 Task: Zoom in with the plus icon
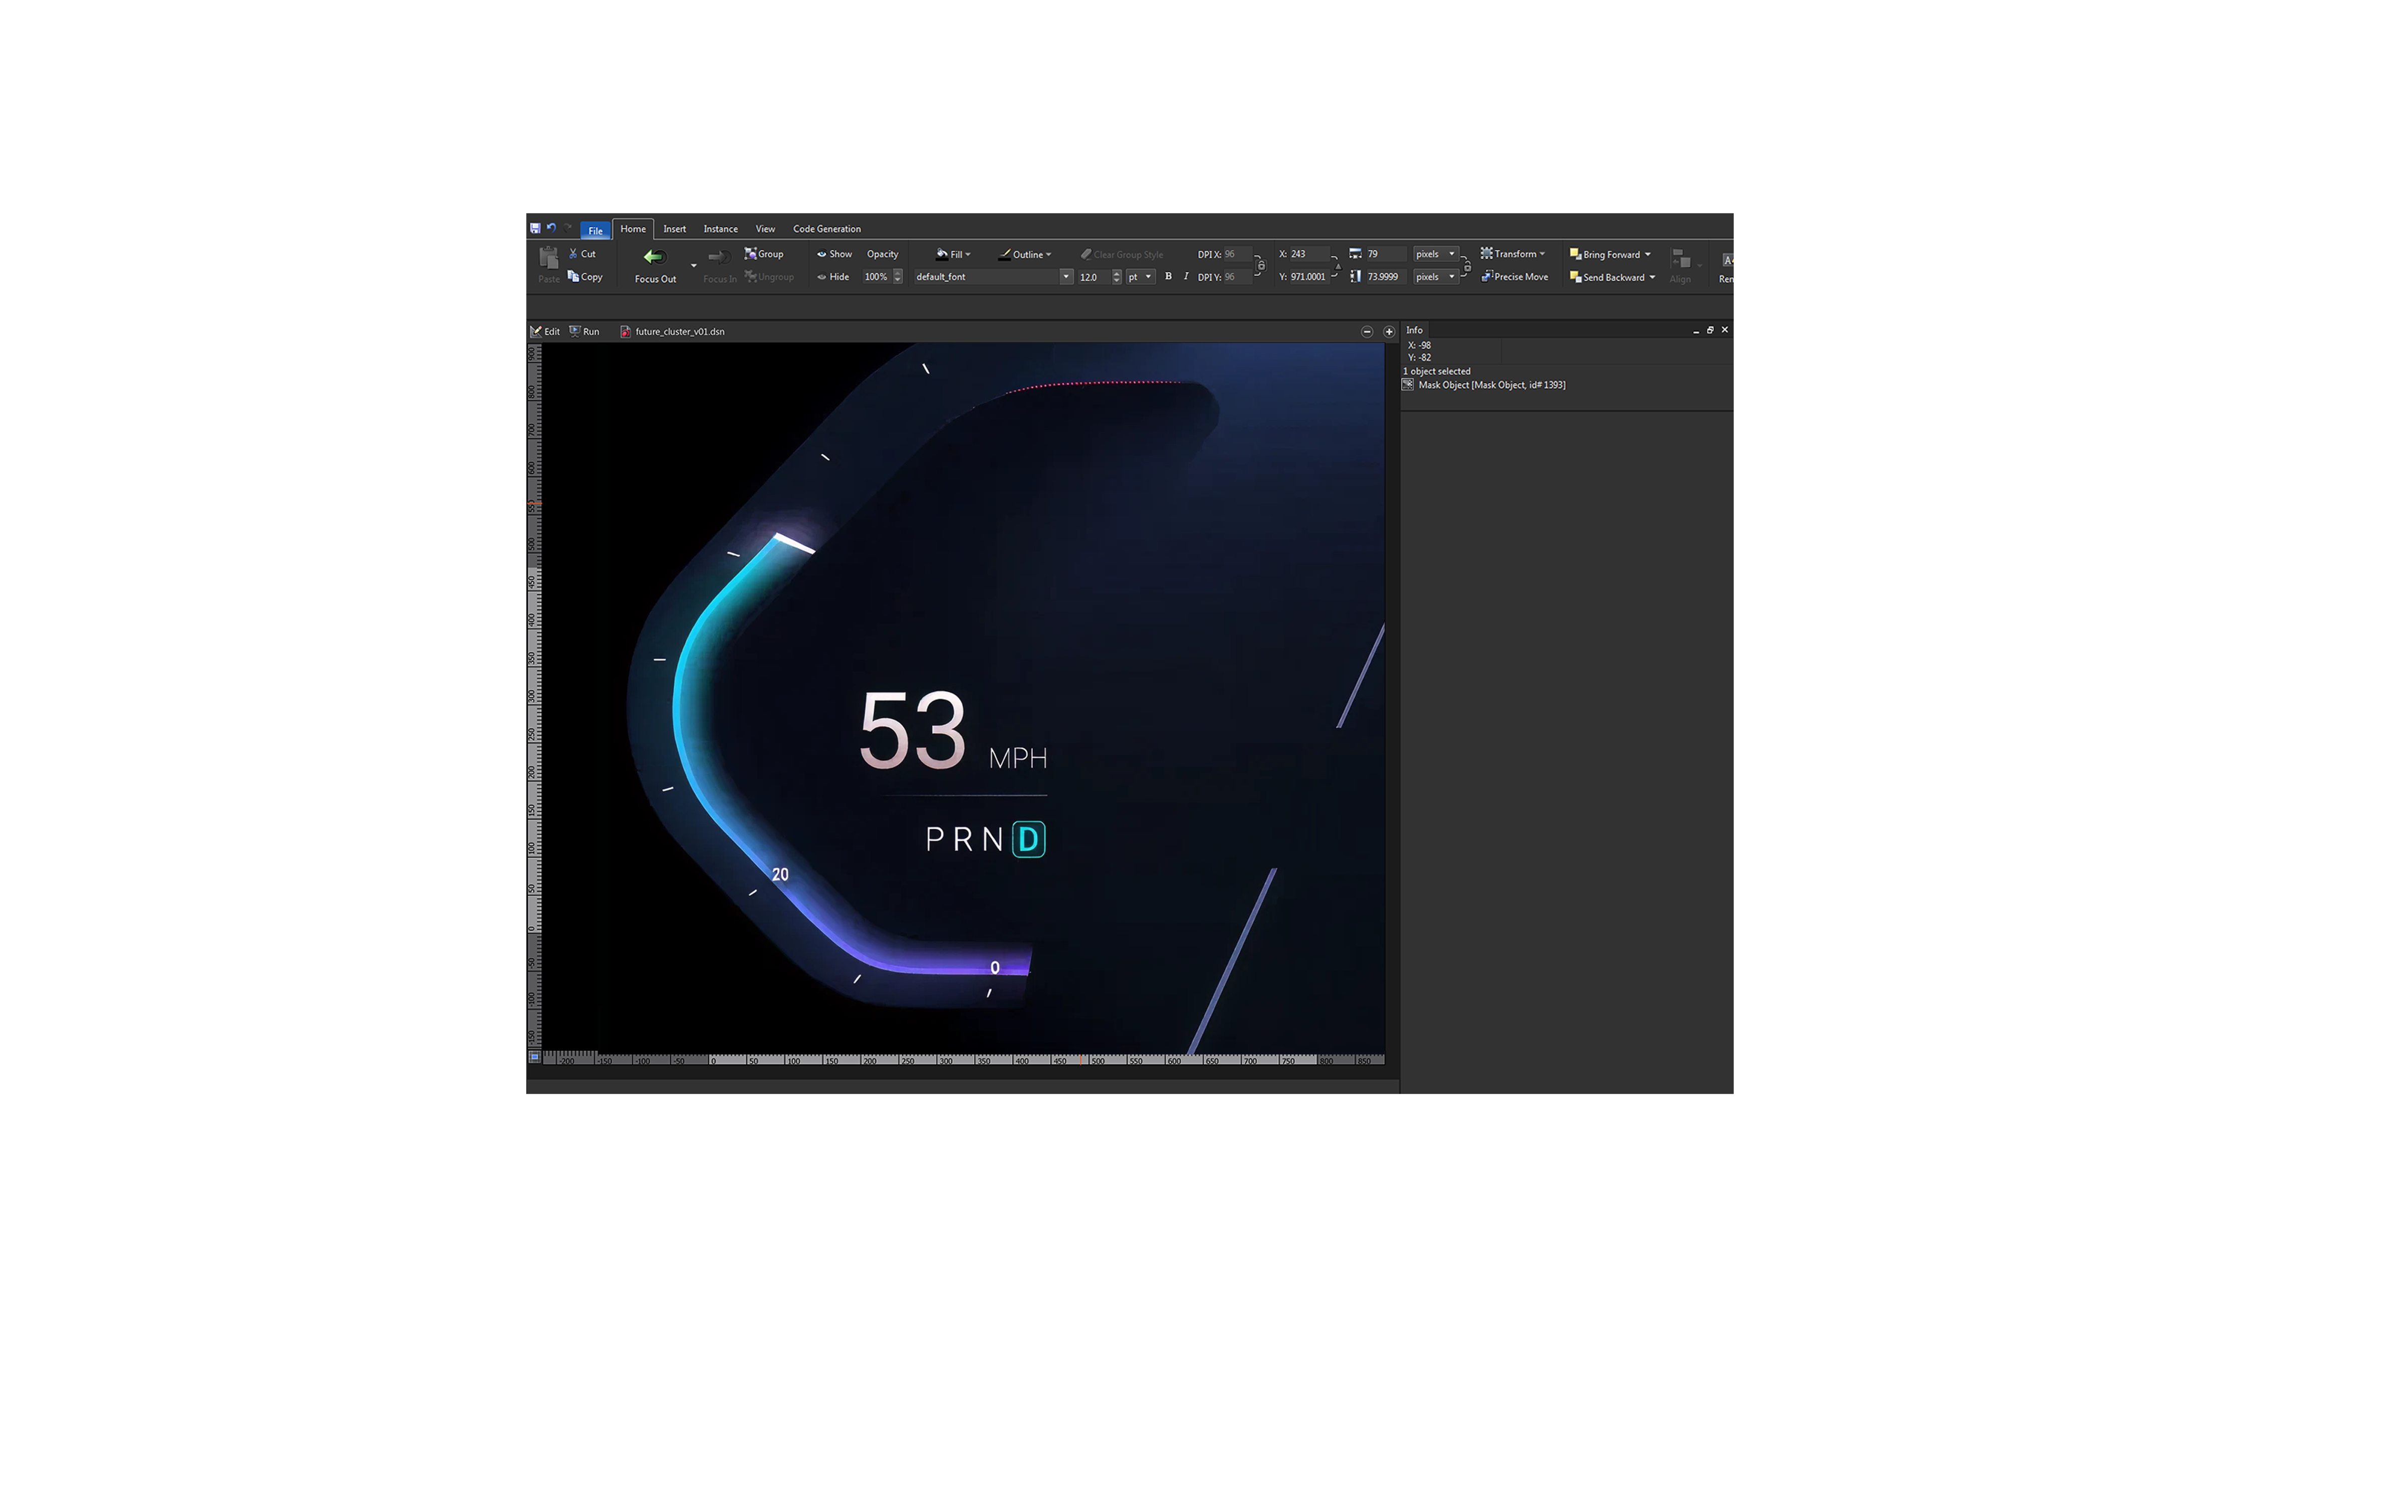(1388, 332)
